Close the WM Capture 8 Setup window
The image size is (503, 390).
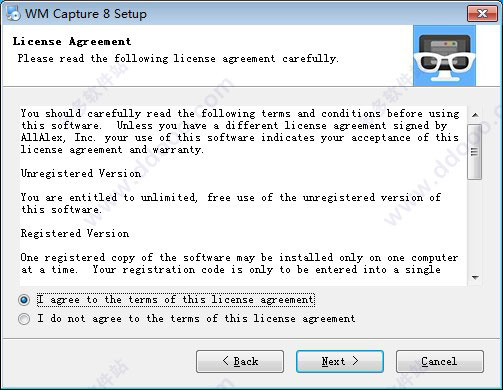click(482, 14)
